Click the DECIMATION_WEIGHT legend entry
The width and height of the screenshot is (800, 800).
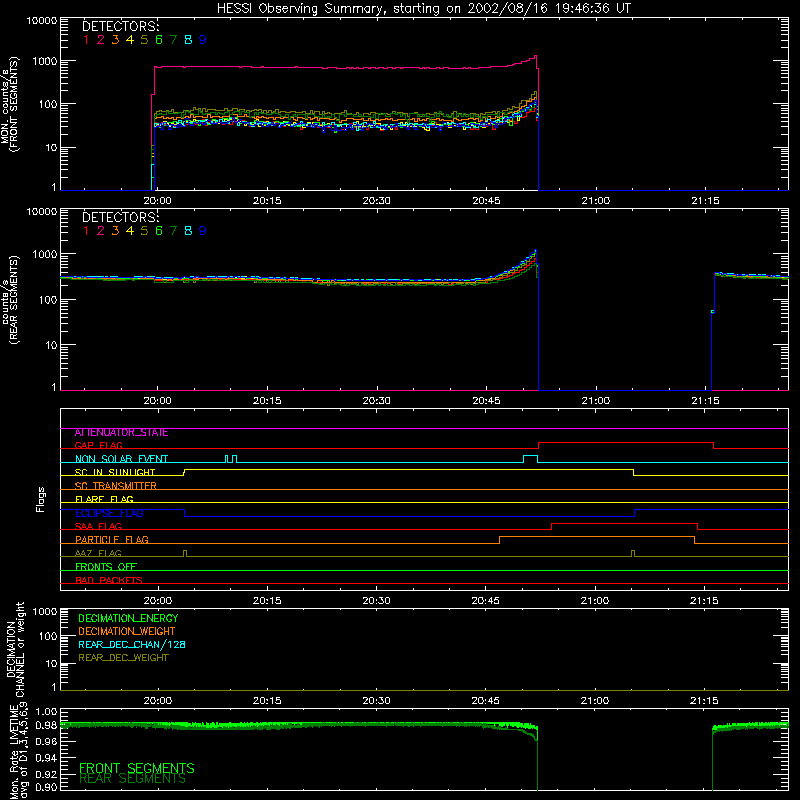(x=127, y=631)
